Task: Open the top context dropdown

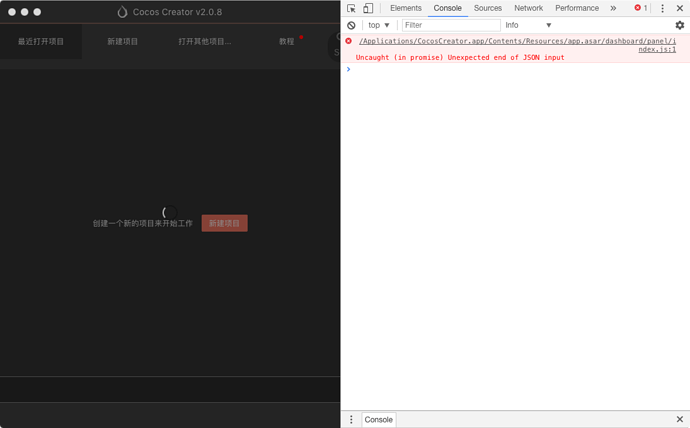Action: 379,25
